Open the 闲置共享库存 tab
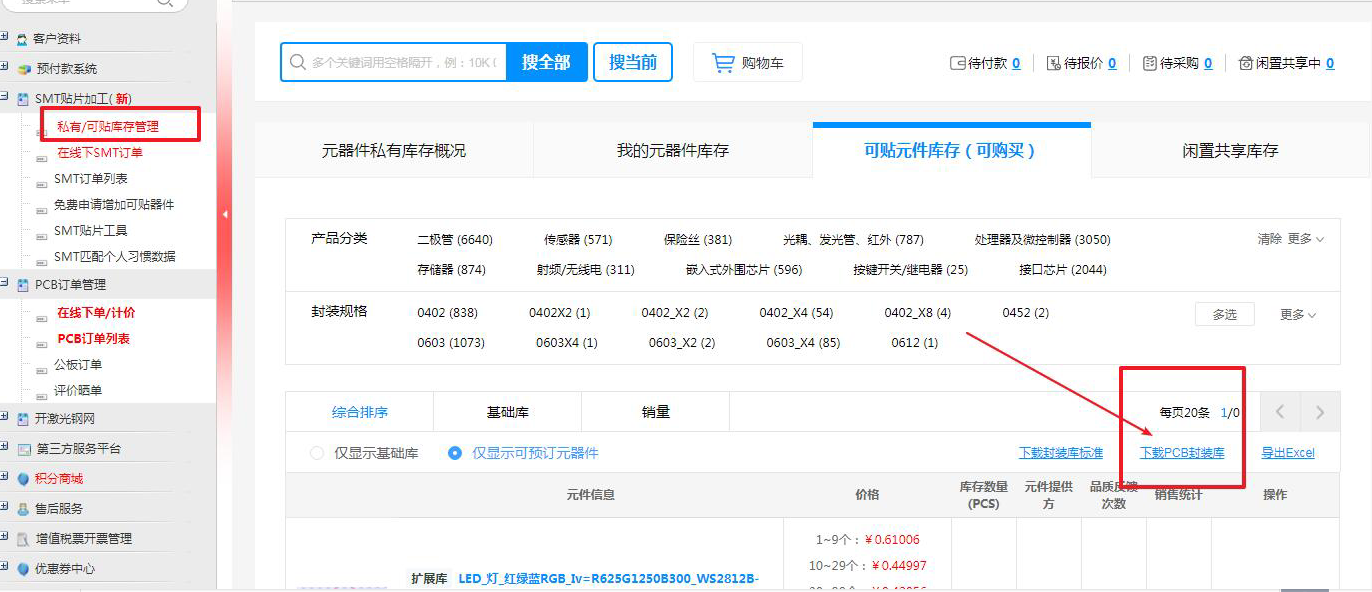Screen dimensions: 1372x592 coord(1229,151)
